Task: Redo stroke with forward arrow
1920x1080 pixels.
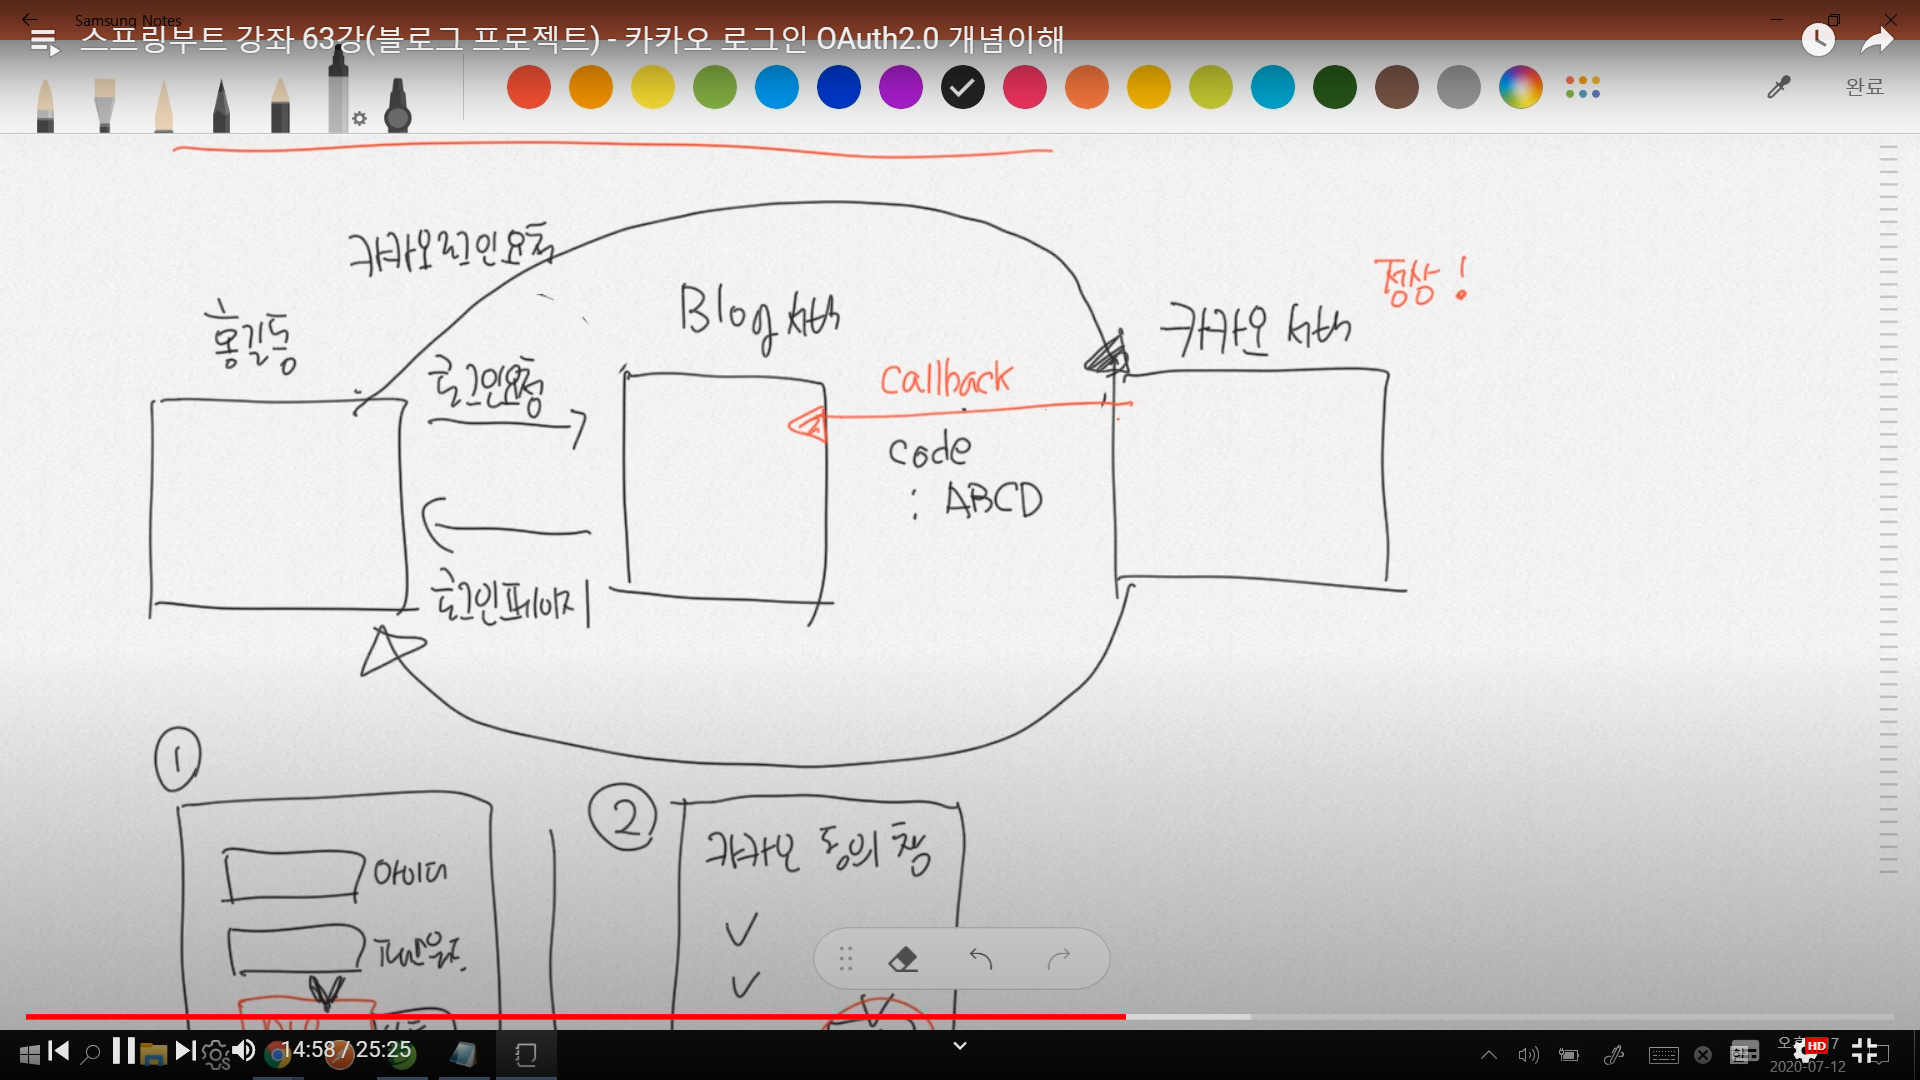Action: 1059,960
